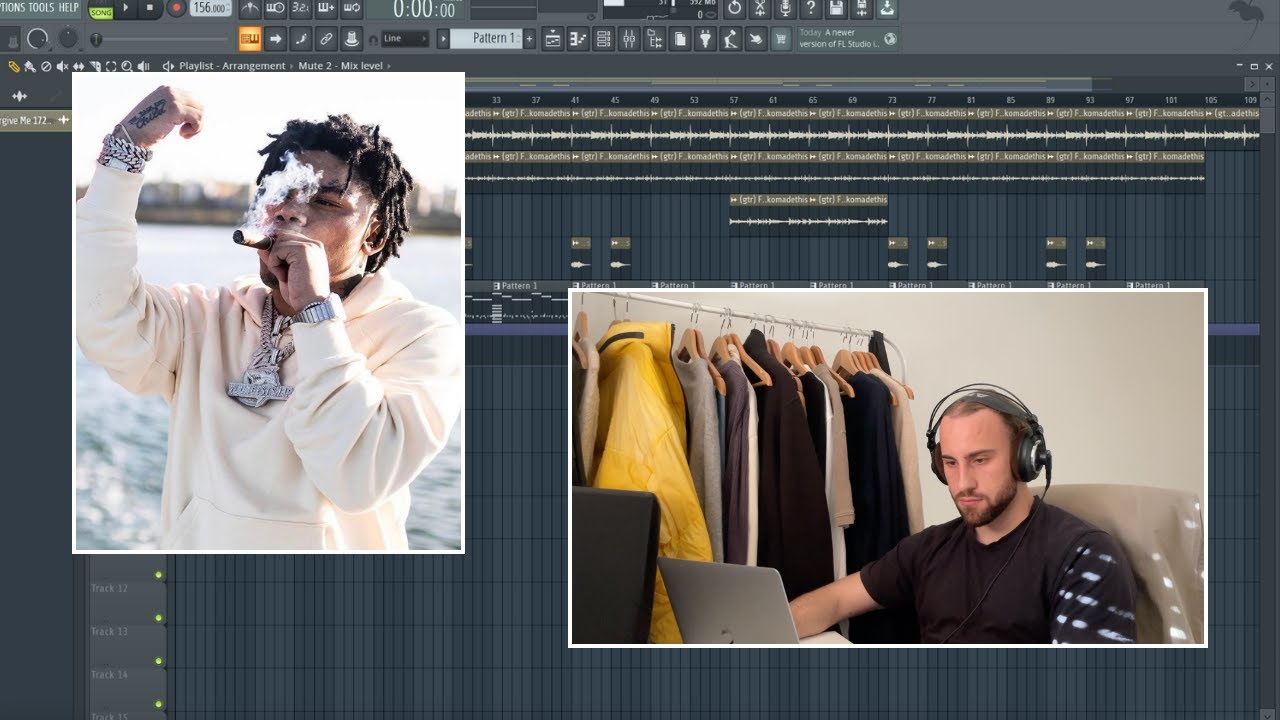Open the Playlist window from toolbar
This screenshot has height=720, width=1280.
click(552, 39)
